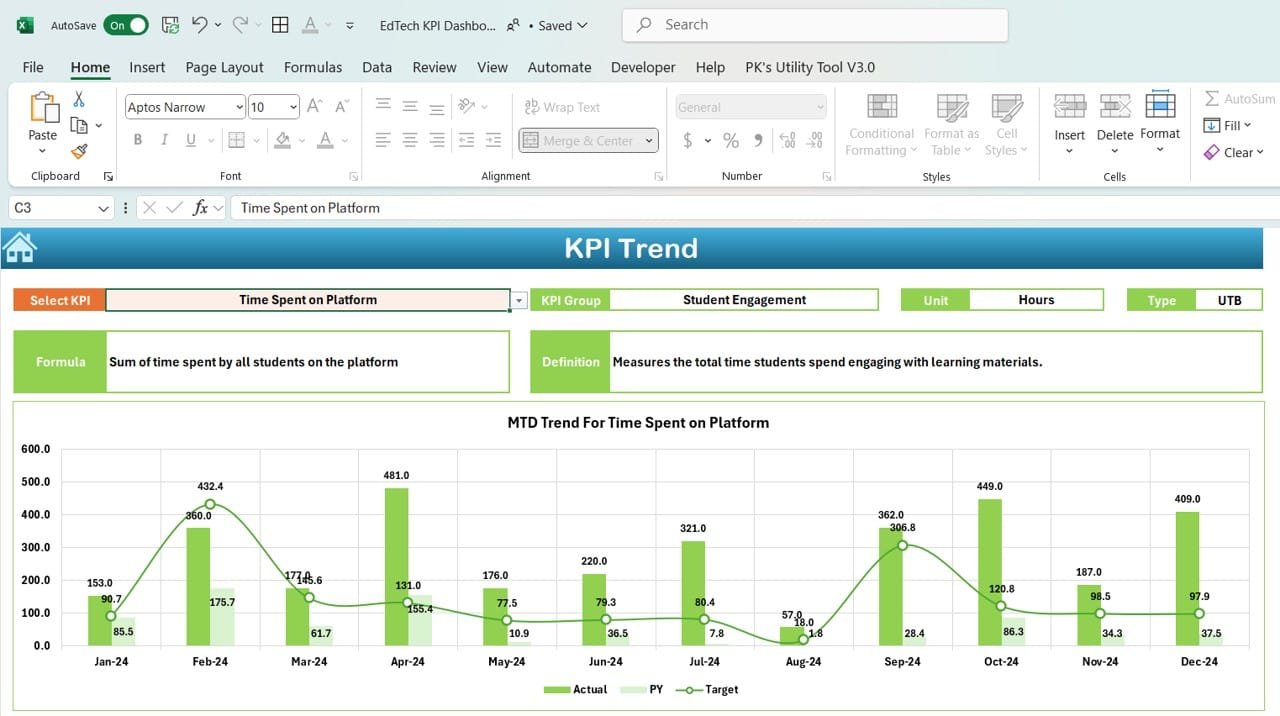Click the Comma Style icon
Image resolution: width=1280 pixels, height=716 pixels.
[758, 140]
